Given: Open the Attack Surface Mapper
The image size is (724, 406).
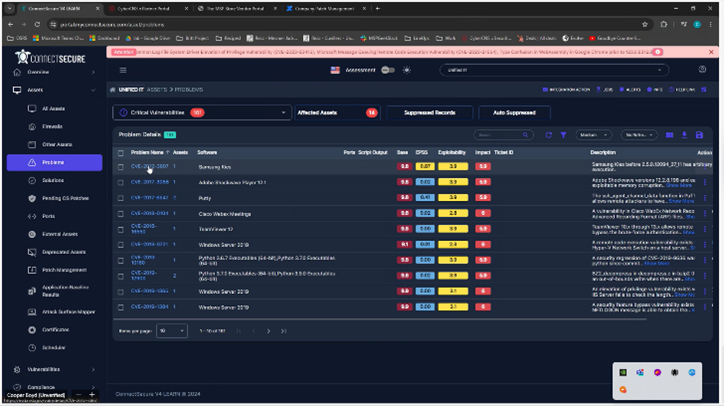Looking at the screenshot, I should 68,312.
